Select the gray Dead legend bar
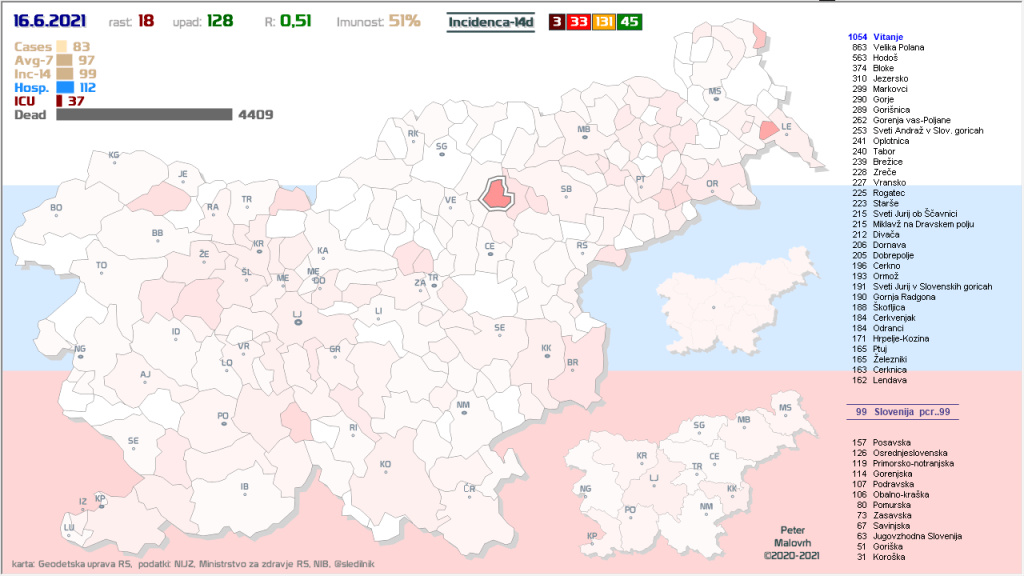Viewport: 1024px width, 576px height. pyautogui.click(x=144, y=115)
